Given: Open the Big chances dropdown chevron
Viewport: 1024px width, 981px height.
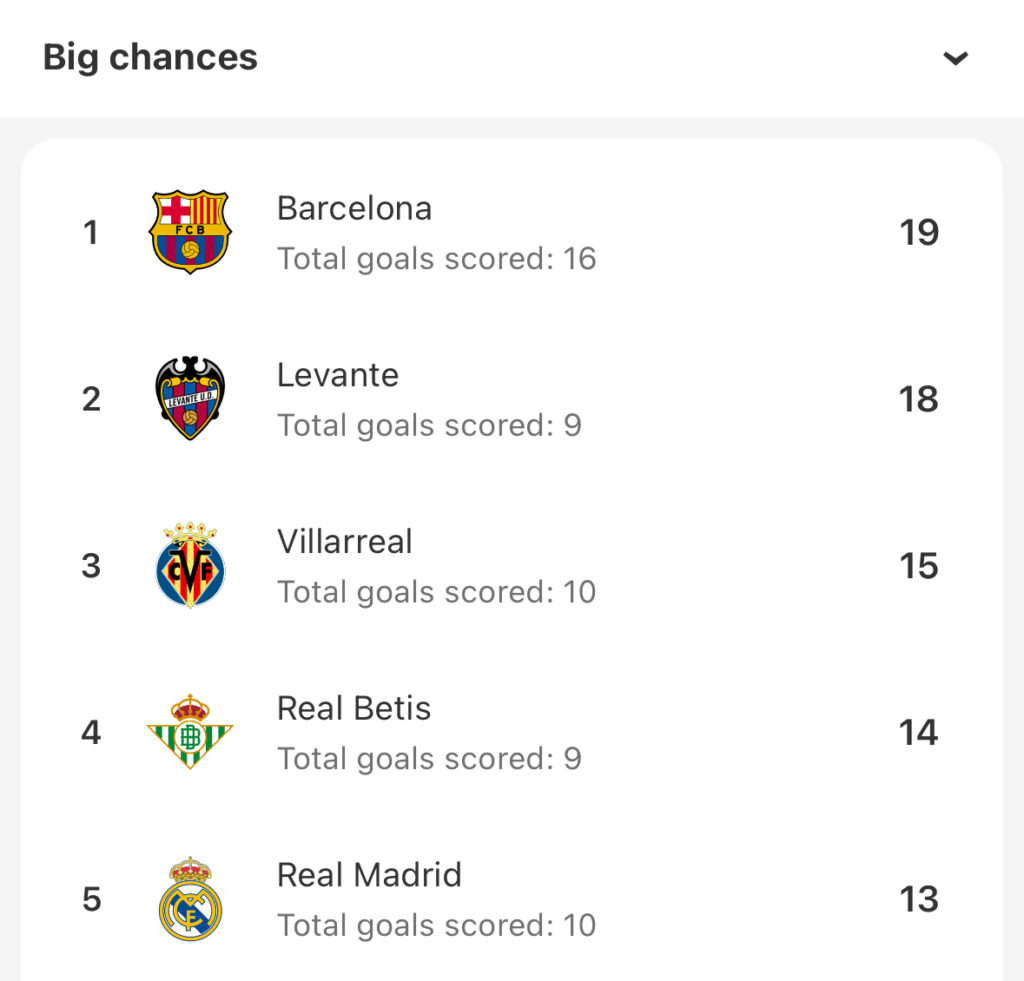Looking at the screenshot, I should coord(955,59).
